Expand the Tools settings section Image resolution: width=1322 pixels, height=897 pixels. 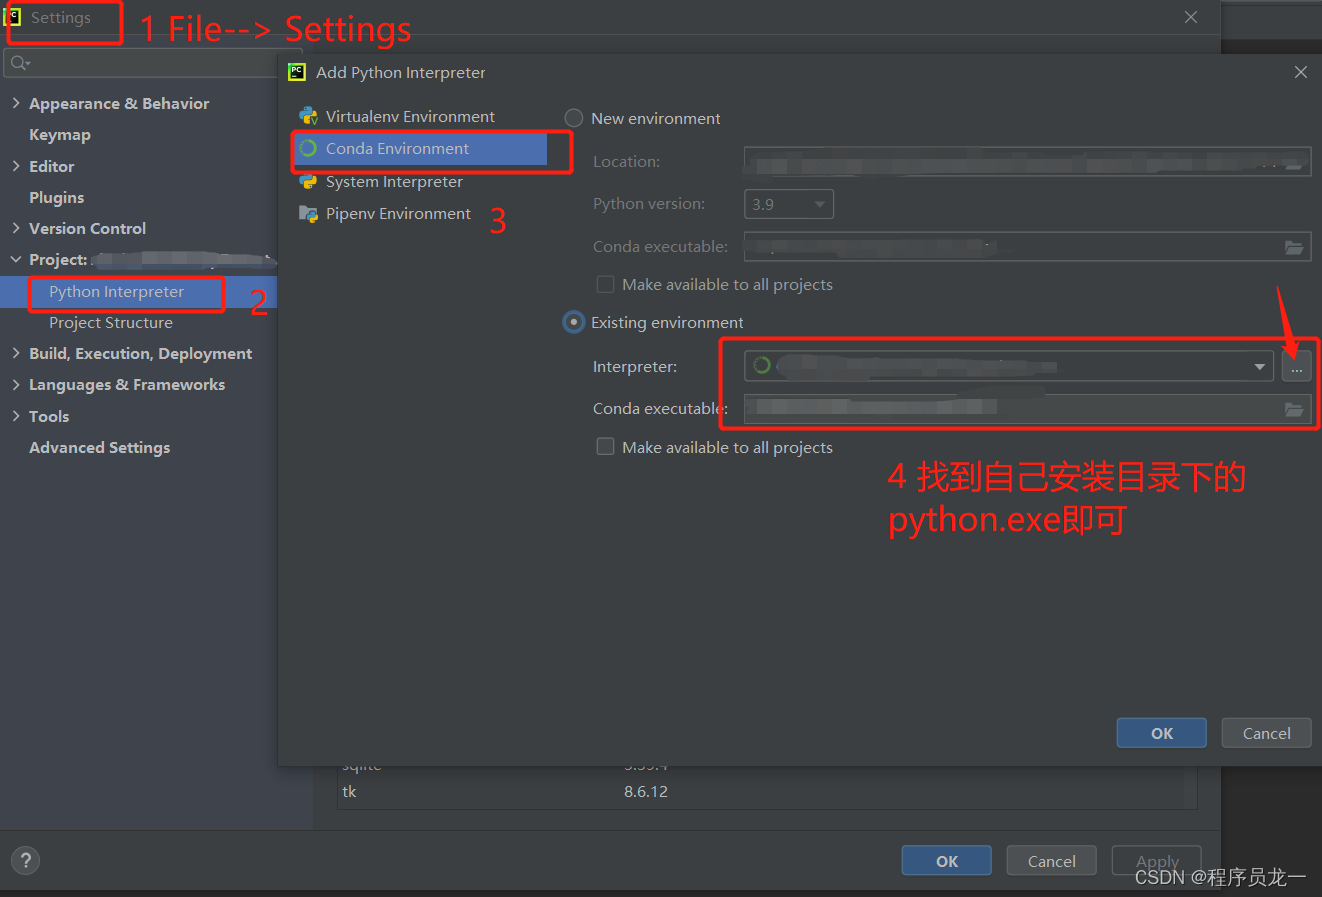(16, 416)
